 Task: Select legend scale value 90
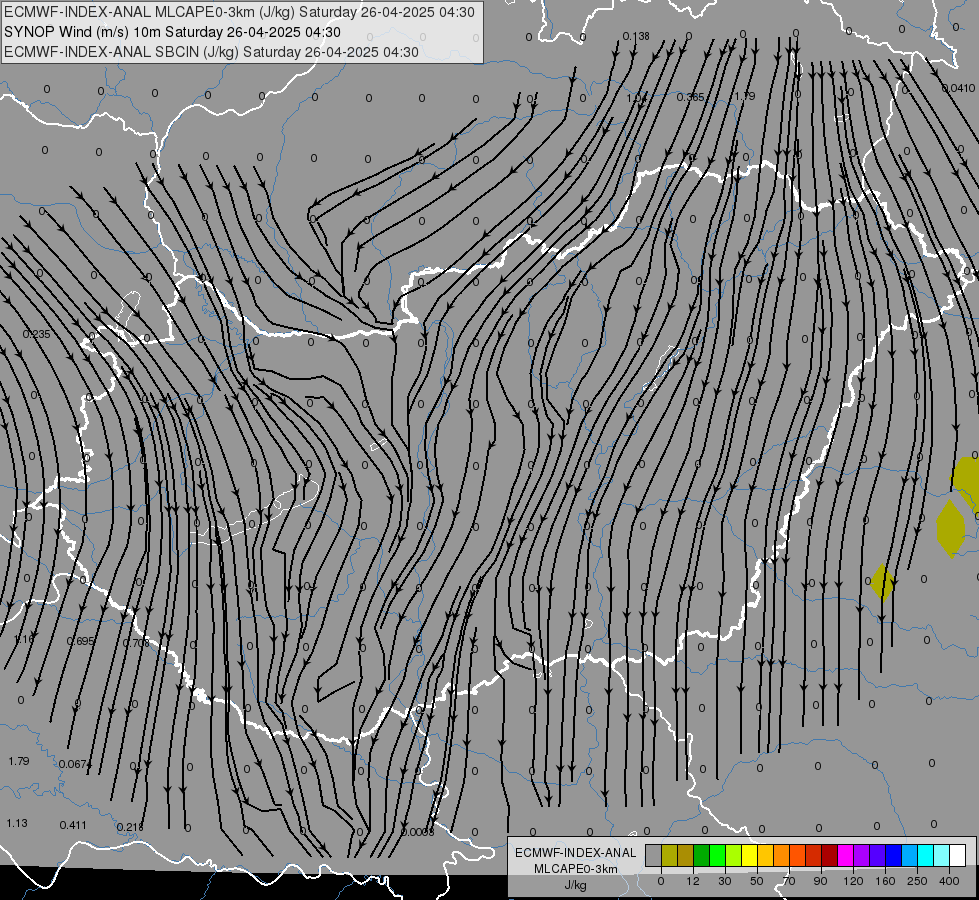point(820,881)
